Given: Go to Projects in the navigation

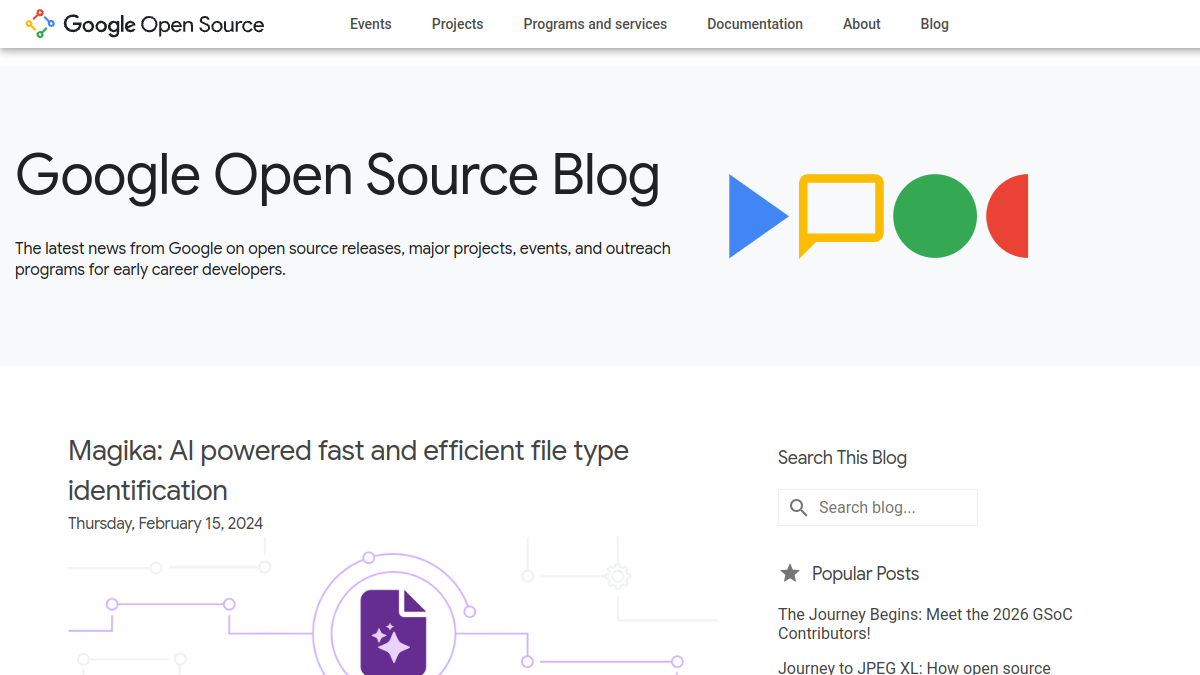Looking at the screenshot, I should pyautogui.click(x=458, y=24).
